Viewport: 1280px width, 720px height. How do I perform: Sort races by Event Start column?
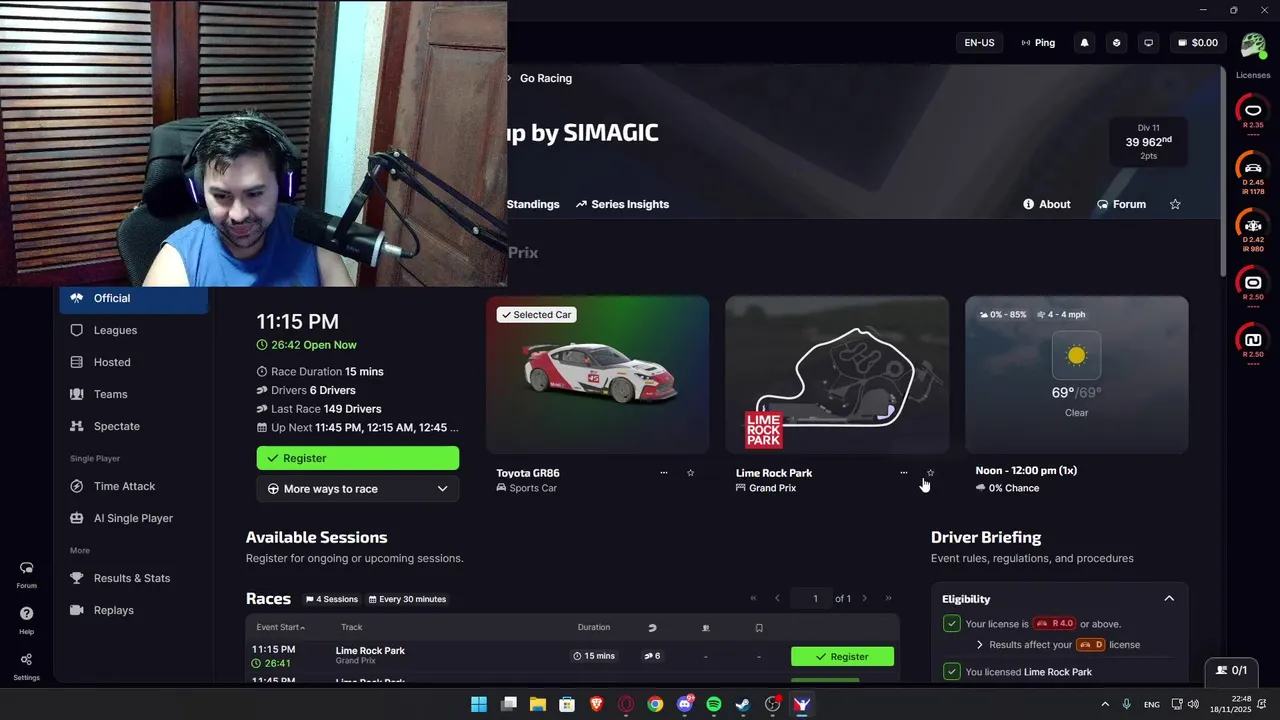[x=281, y=627]
